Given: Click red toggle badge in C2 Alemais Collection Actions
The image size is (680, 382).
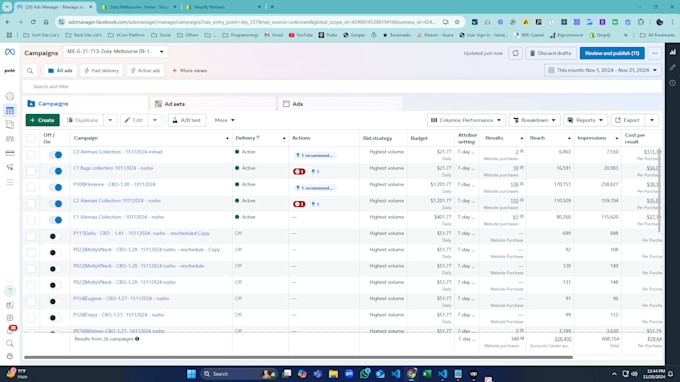Looking at the screenshot, I should pyautogui.click(x=299, y=204).
